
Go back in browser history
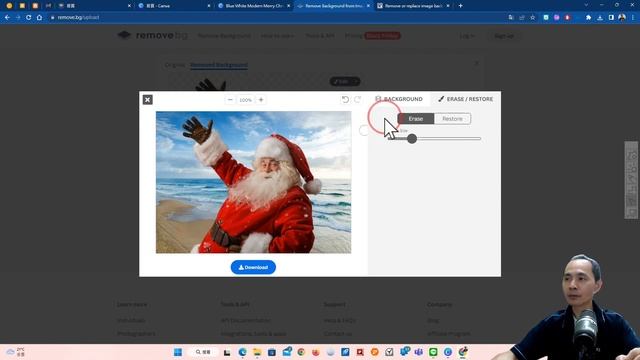tap(7, 18)
